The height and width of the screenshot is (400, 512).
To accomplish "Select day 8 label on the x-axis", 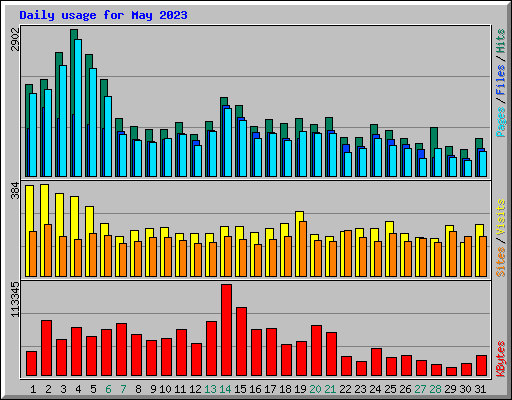I will pyautogui.click(x=138, y=389).
